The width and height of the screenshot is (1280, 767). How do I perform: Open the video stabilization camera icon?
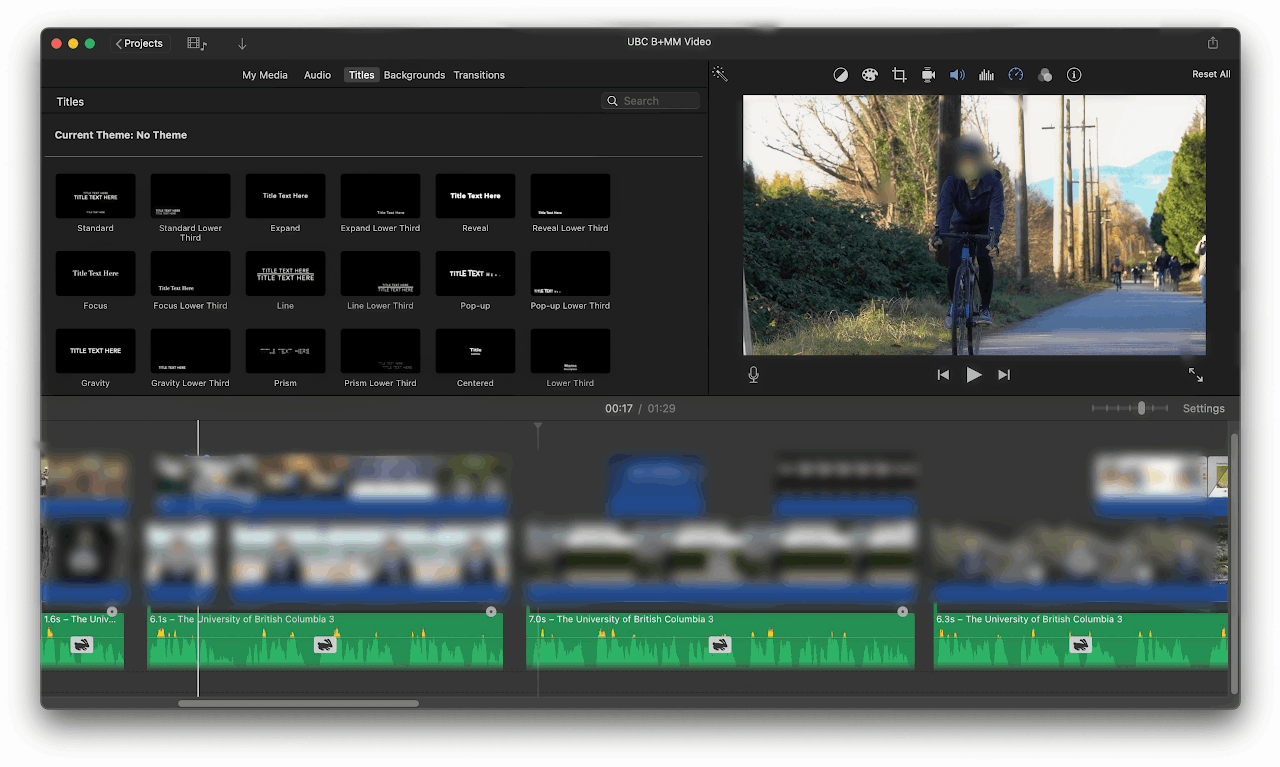point(928,75)
